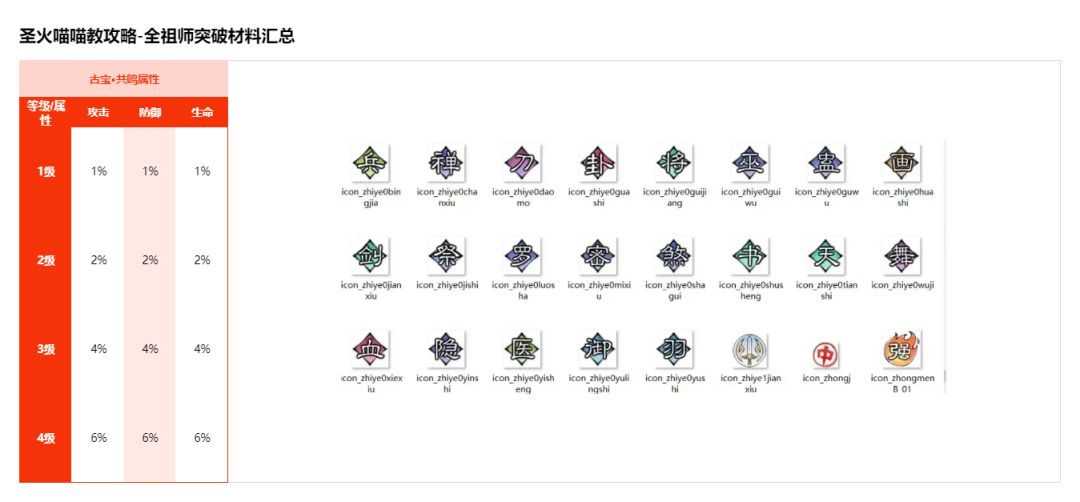Open the icon_zhiye0guashi 卦 icon
1080x502 pixels.
(599, 162)
